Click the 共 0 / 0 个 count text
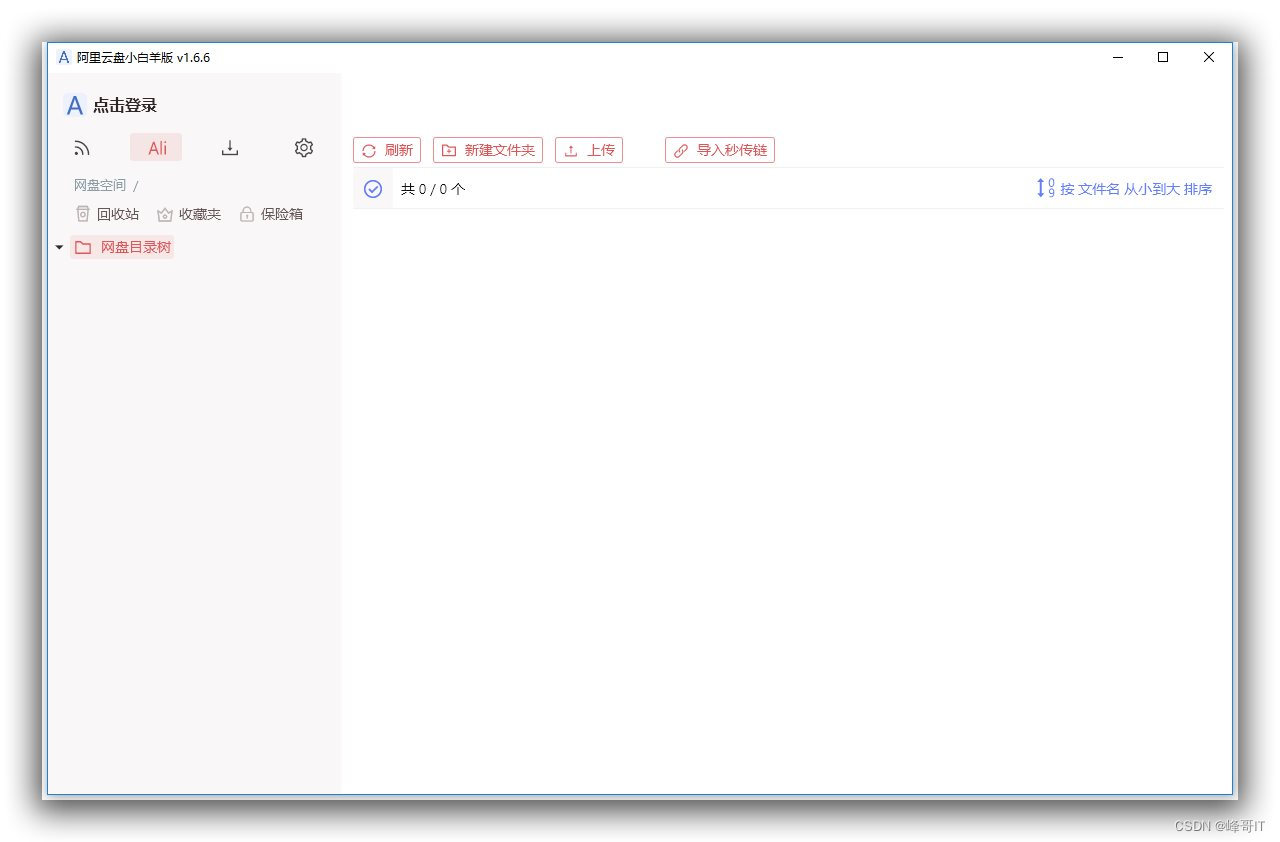The width and height of the screenshot is (1280, 842). pos(433,189)
